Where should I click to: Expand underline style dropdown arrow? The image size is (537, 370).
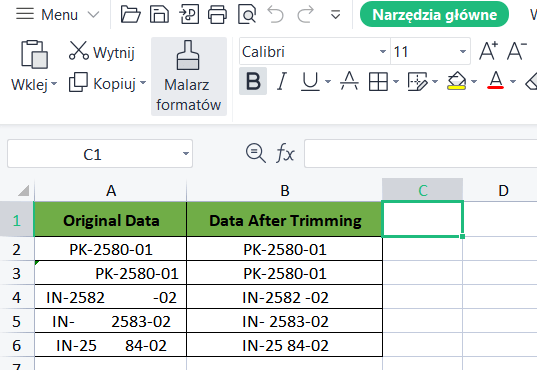(328, 82)
